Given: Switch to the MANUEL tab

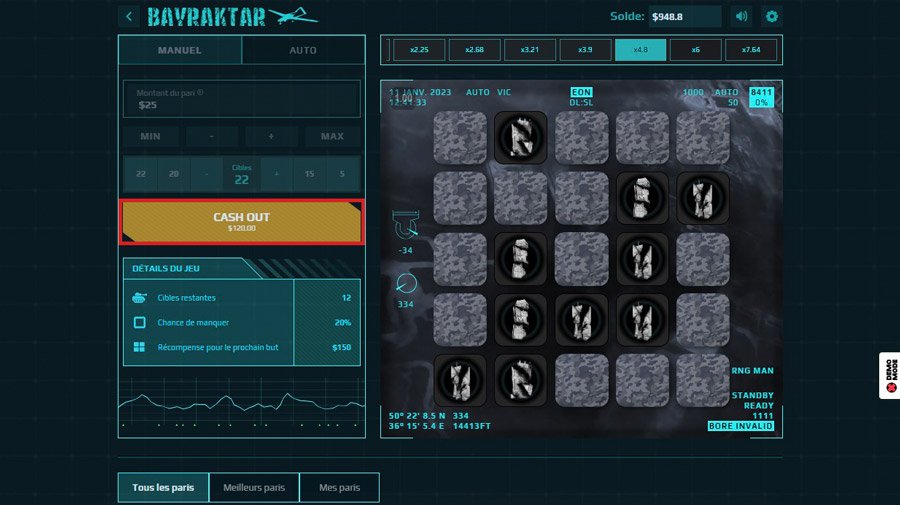Looking at the screenshot, I should coord(180,50).
